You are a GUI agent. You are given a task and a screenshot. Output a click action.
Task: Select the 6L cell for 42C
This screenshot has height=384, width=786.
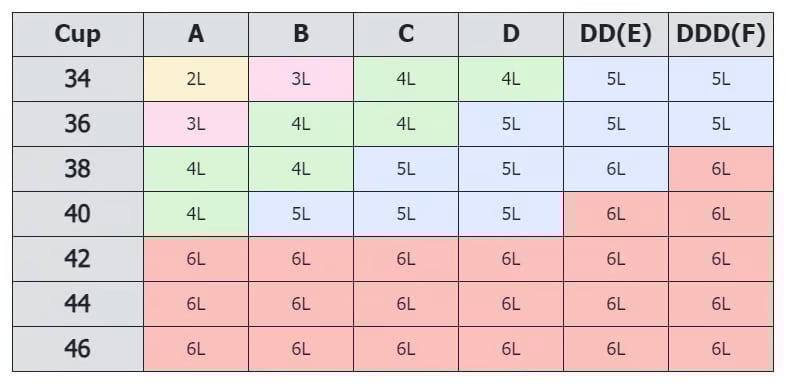406,259
